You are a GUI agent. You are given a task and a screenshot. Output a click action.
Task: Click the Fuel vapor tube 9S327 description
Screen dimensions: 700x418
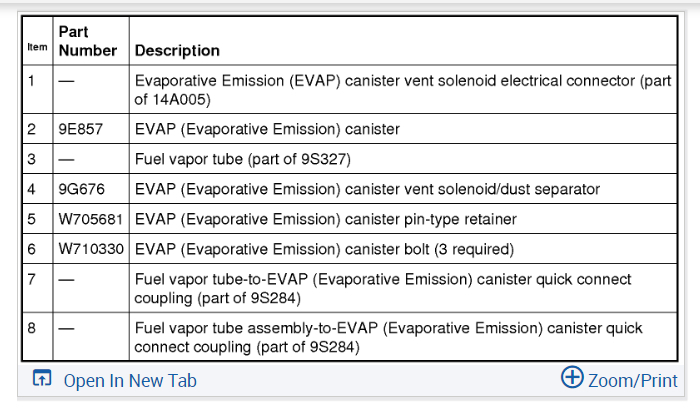(241, 159)
